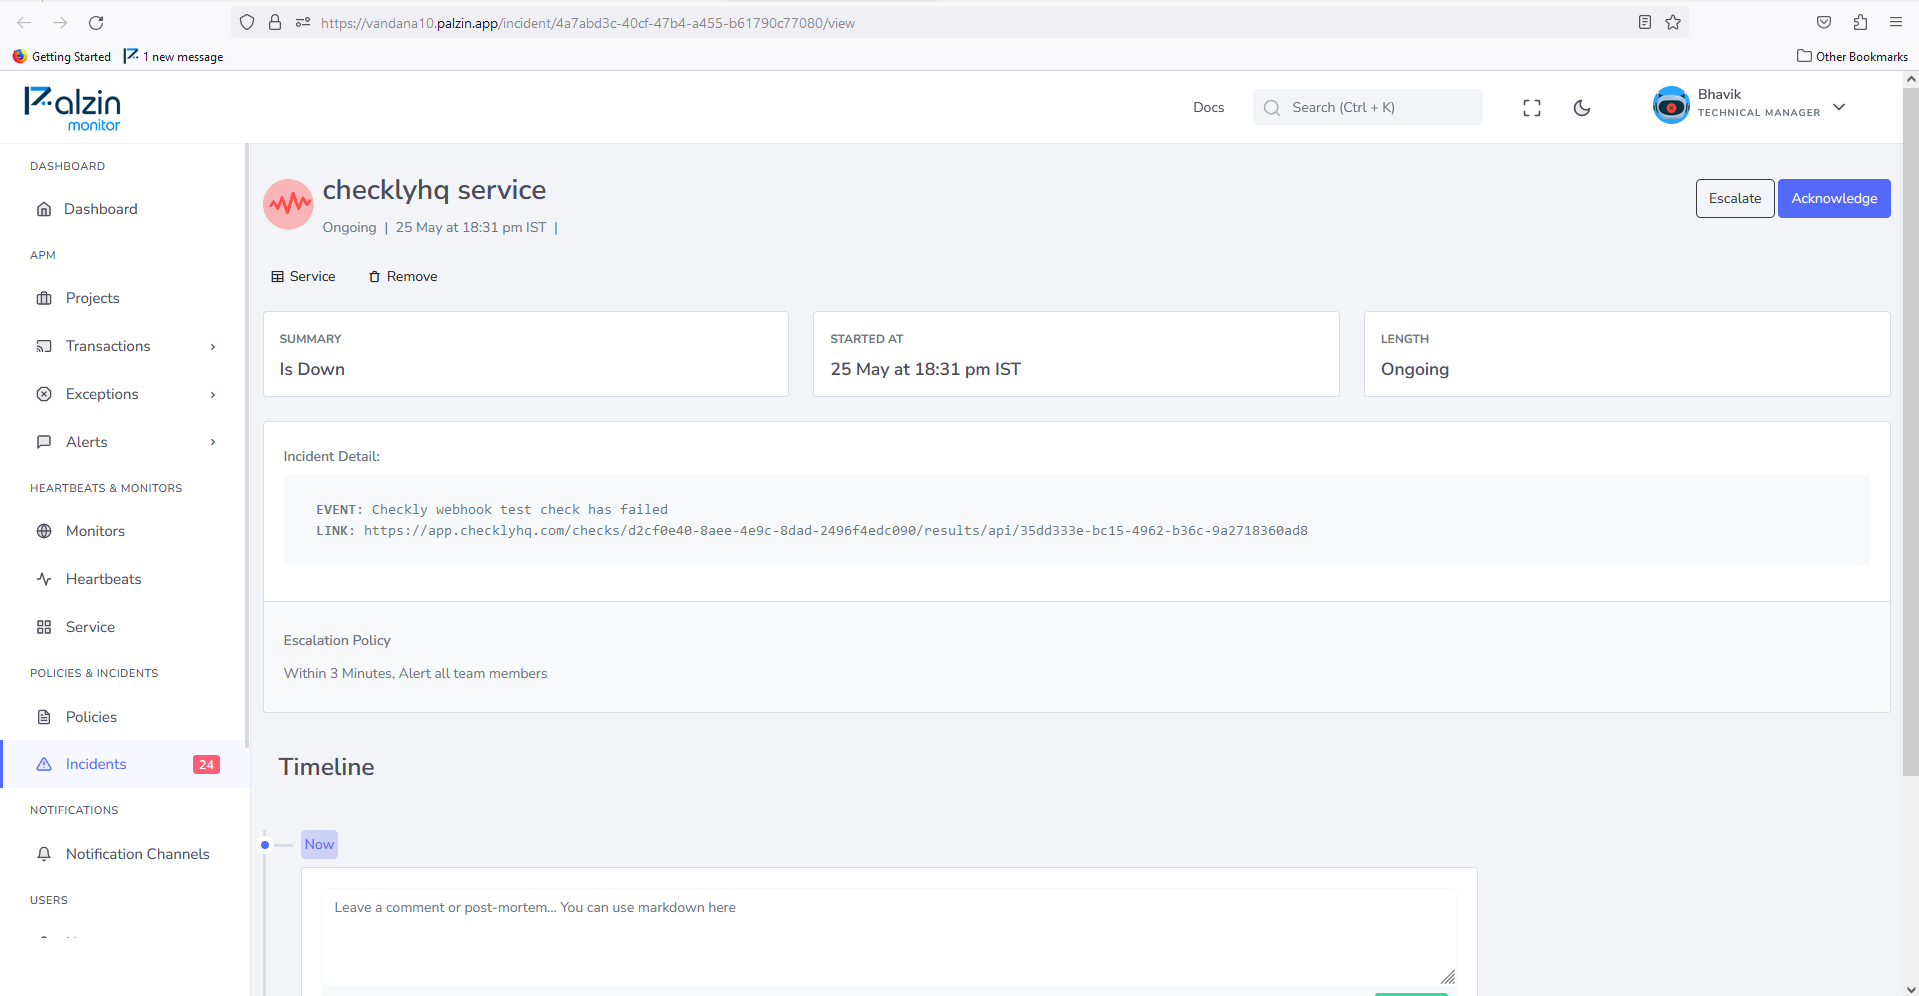This screenshot has height=996, width=1919.
Task: Click the browser address bar URL
Action: 588,23
